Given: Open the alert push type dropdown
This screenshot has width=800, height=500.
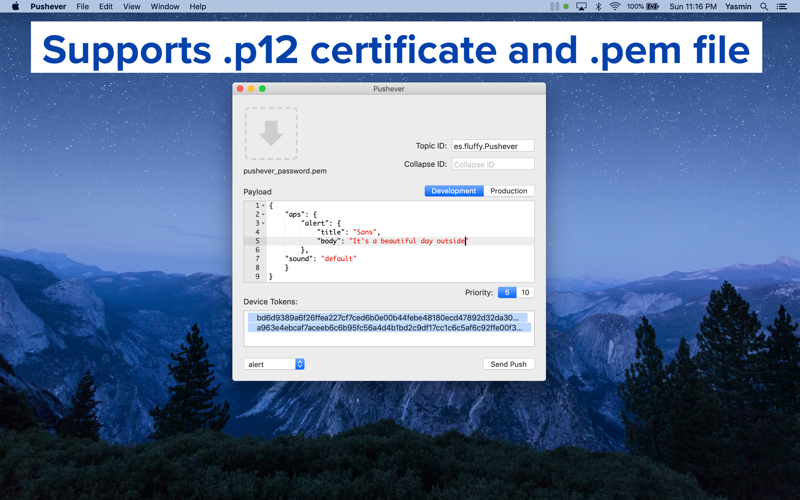Looking at the screenshot, I should (274, 364).
